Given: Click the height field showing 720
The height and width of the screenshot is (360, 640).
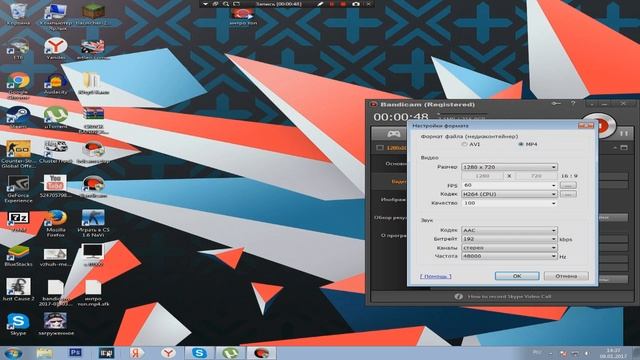Looking at the screenshot, I should click(536, 176).
